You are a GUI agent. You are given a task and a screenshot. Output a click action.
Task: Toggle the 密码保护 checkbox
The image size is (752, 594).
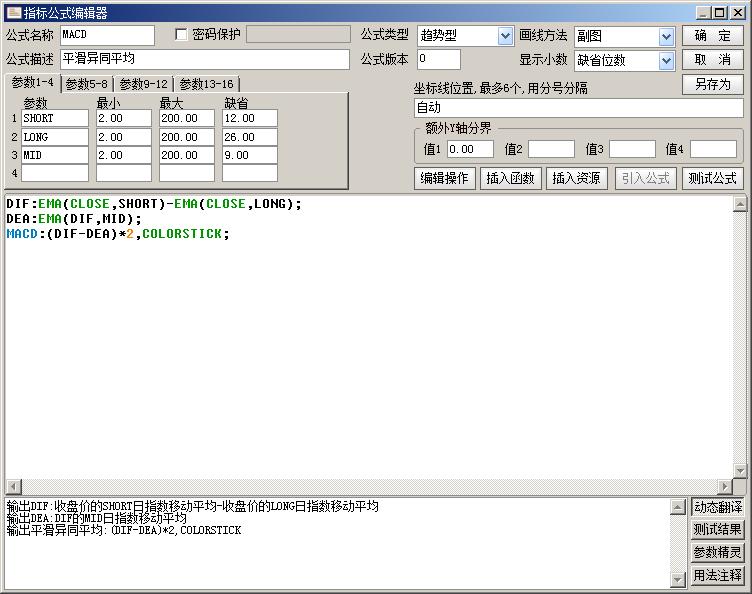[181, 35]
